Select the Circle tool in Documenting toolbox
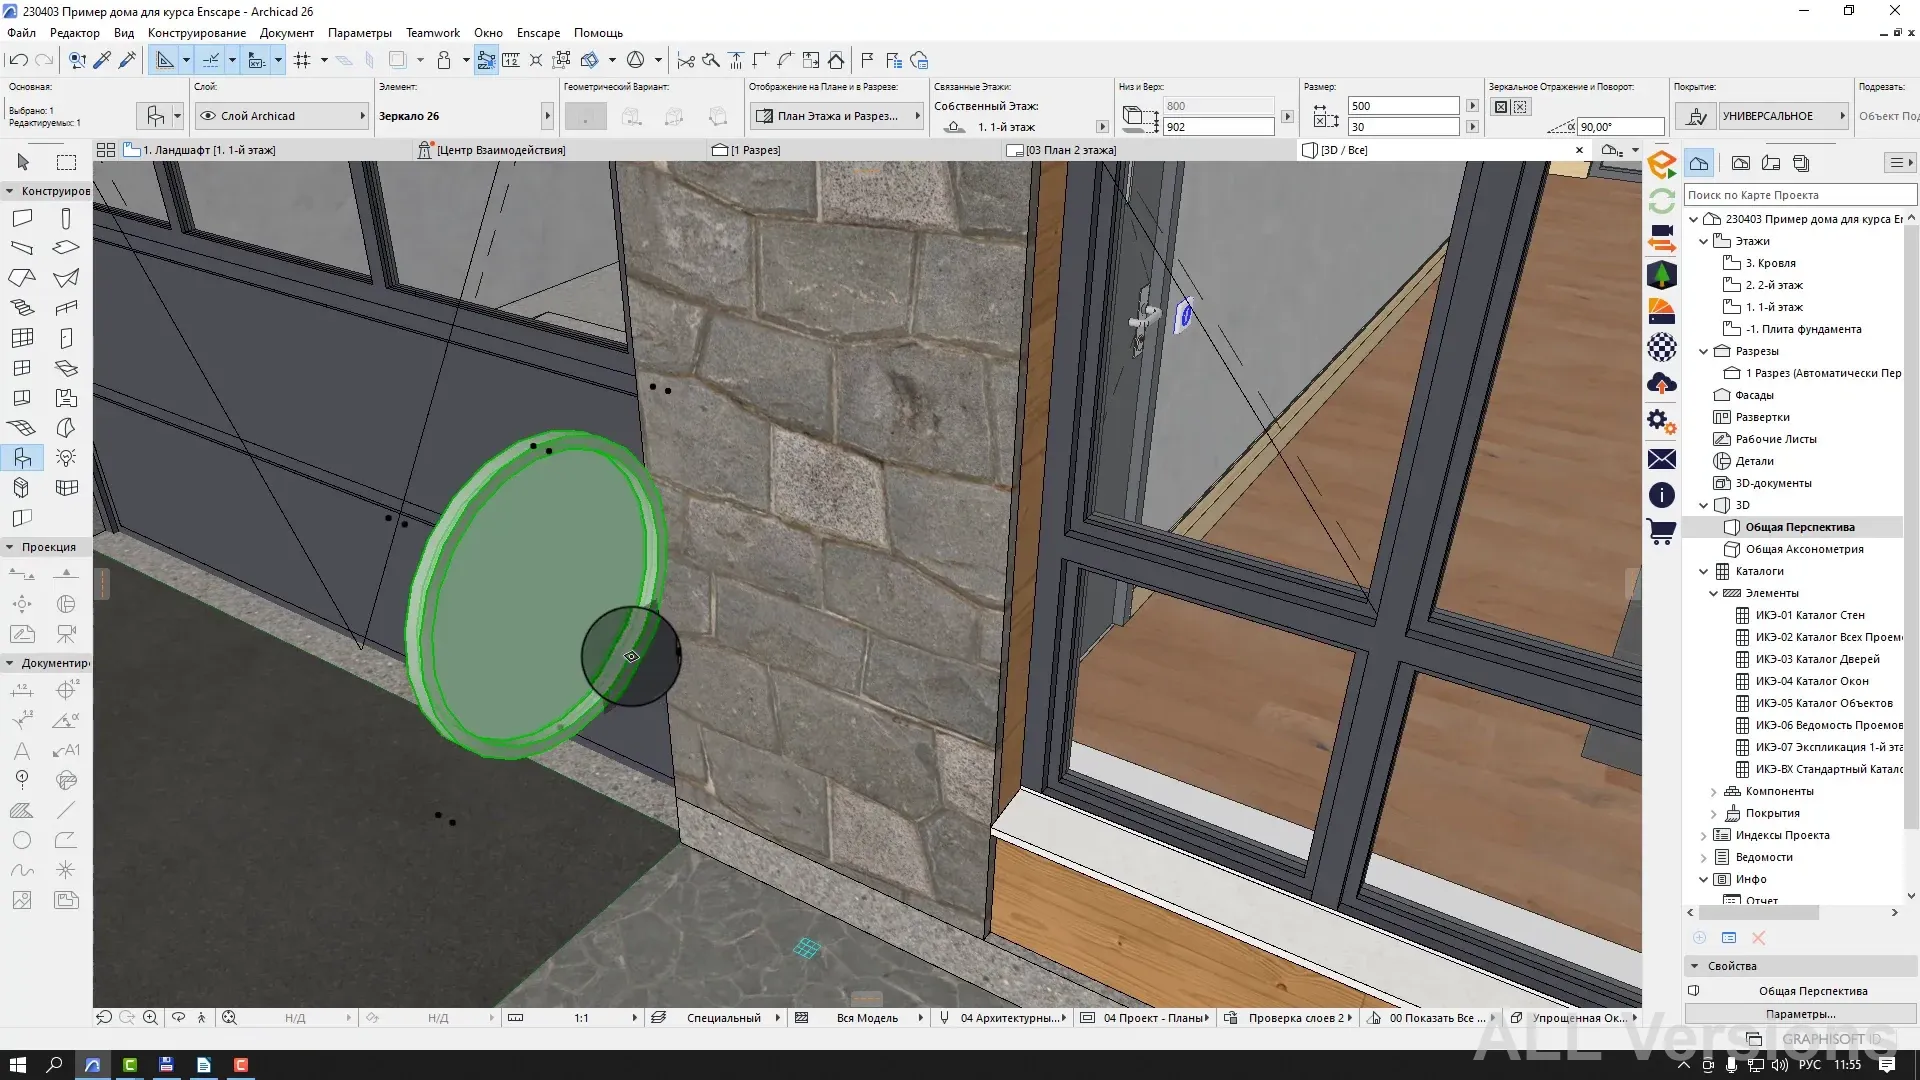The image size is (1920, 1080). [x=22, y=840]
